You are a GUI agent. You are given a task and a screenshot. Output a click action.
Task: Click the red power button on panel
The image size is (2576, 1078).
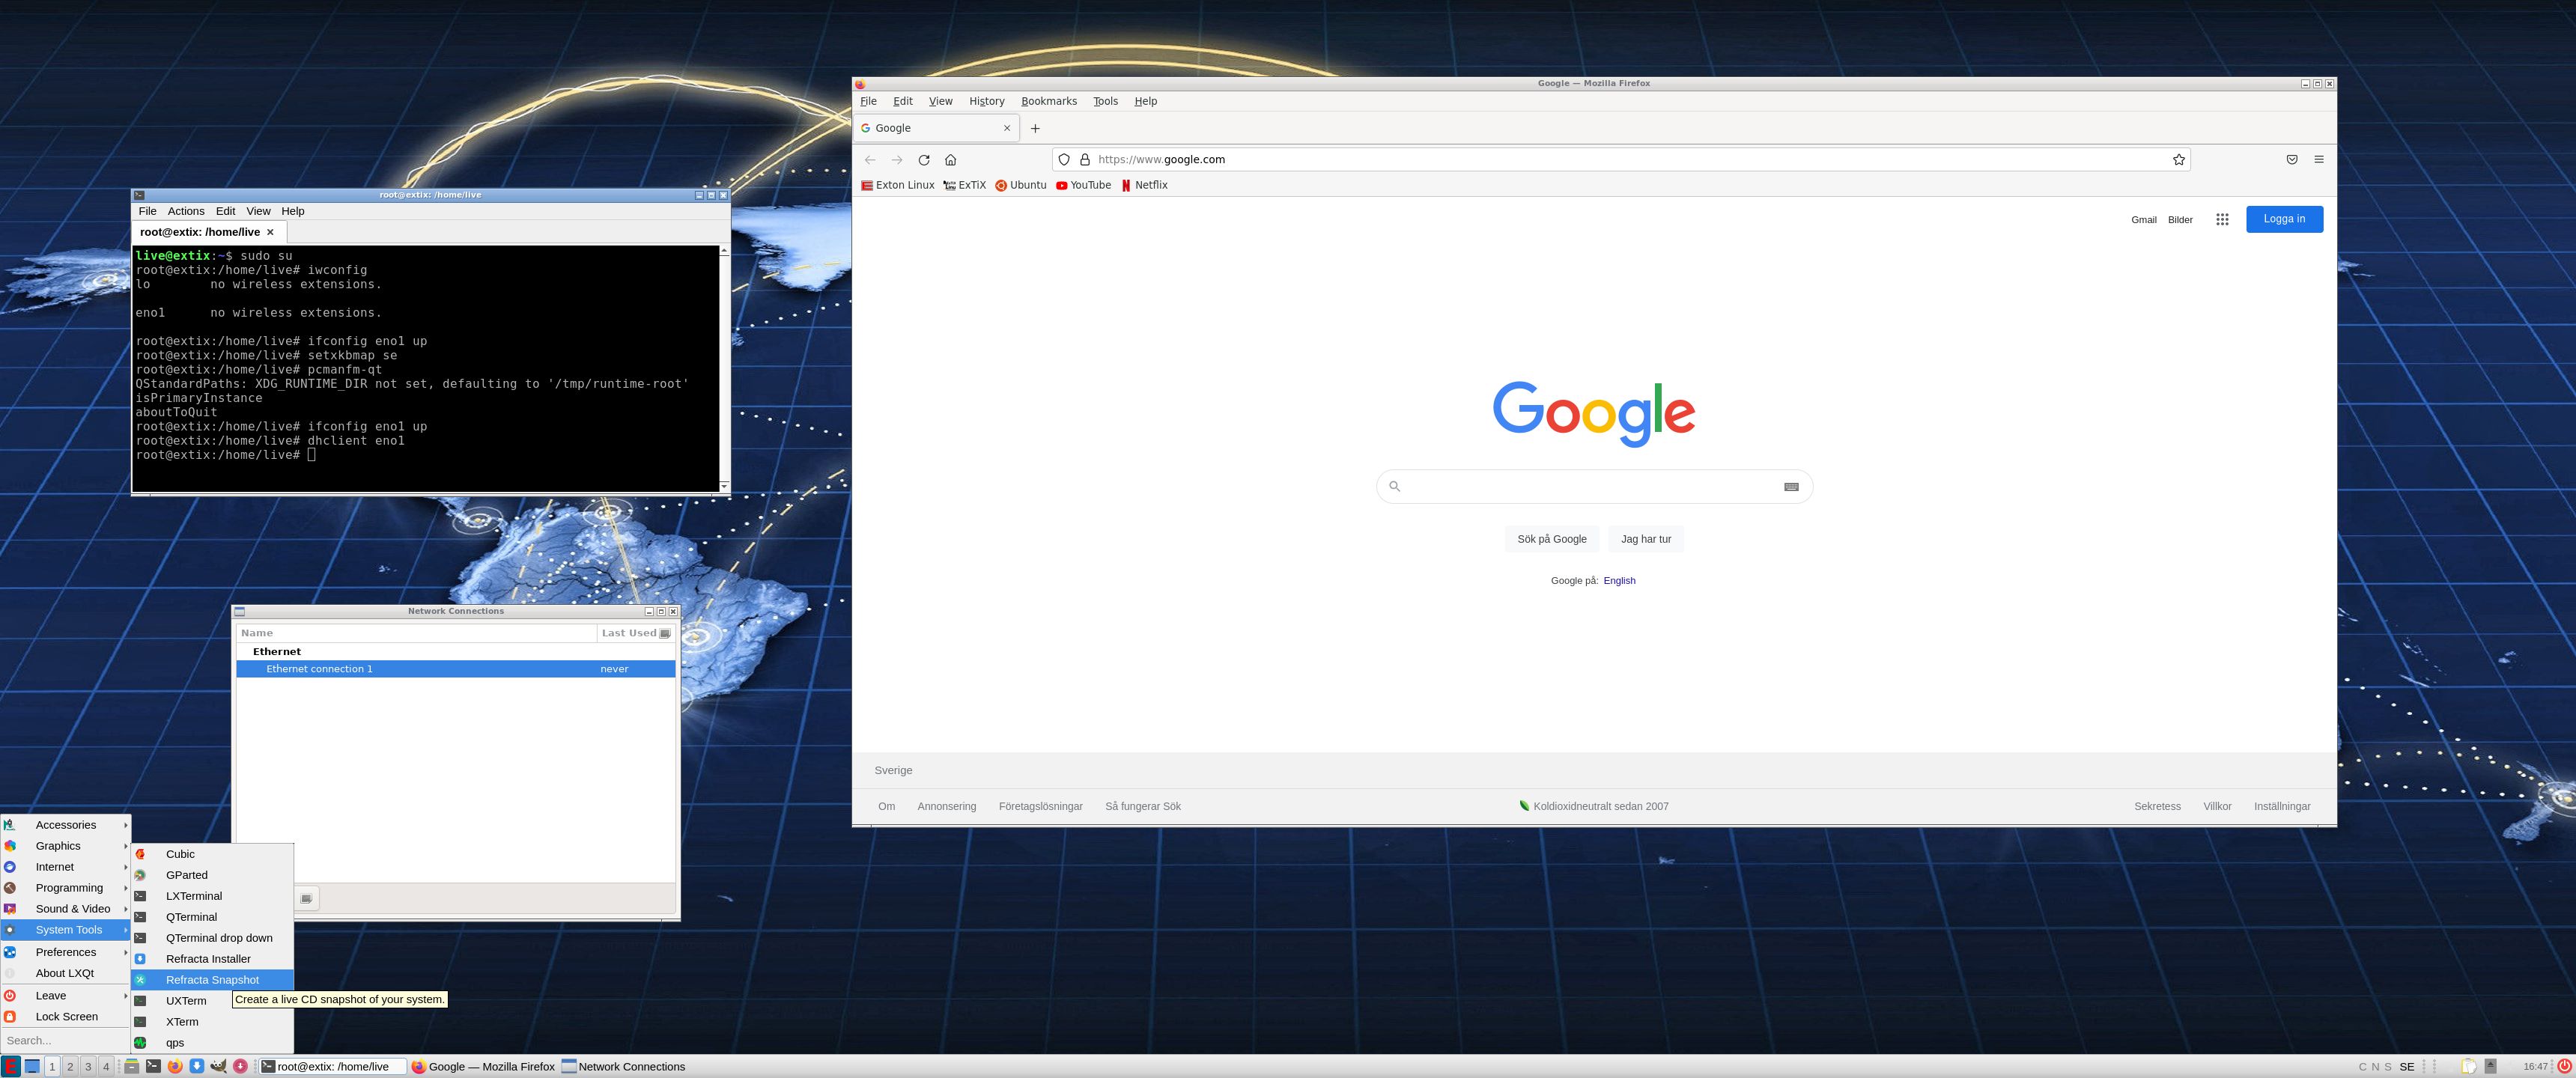point(2564,1066)
